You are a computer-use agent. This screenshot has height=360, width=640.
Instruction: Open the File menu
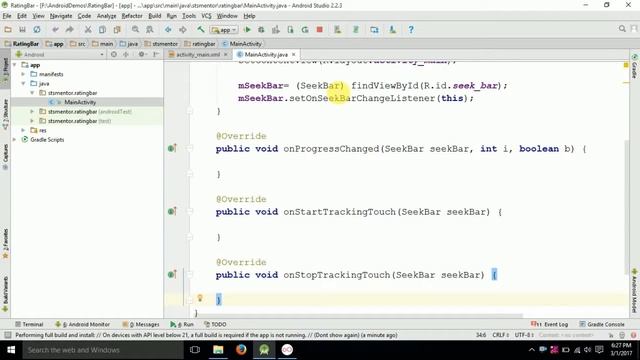(x=7, y=16)
